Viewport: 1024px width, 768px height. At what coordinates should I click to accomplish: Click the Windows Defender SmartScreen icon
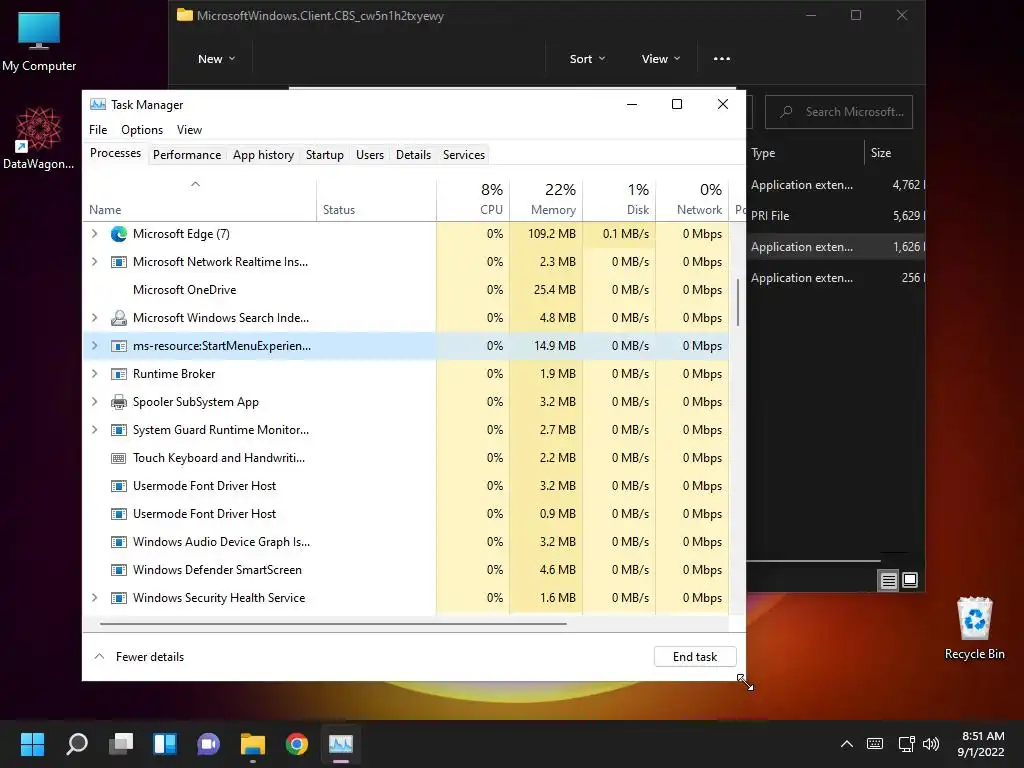(118, 569)
